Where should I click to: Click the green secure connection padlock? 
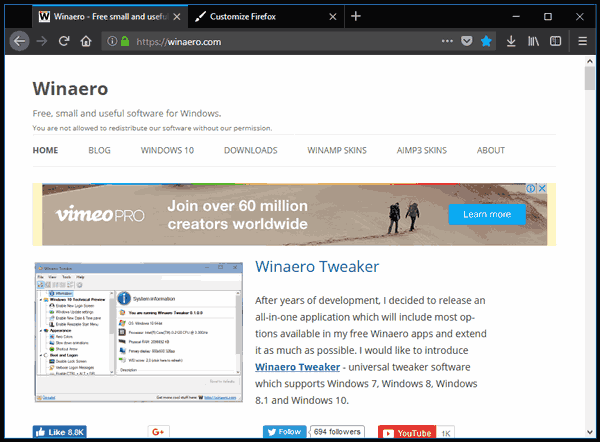[125, 41]
